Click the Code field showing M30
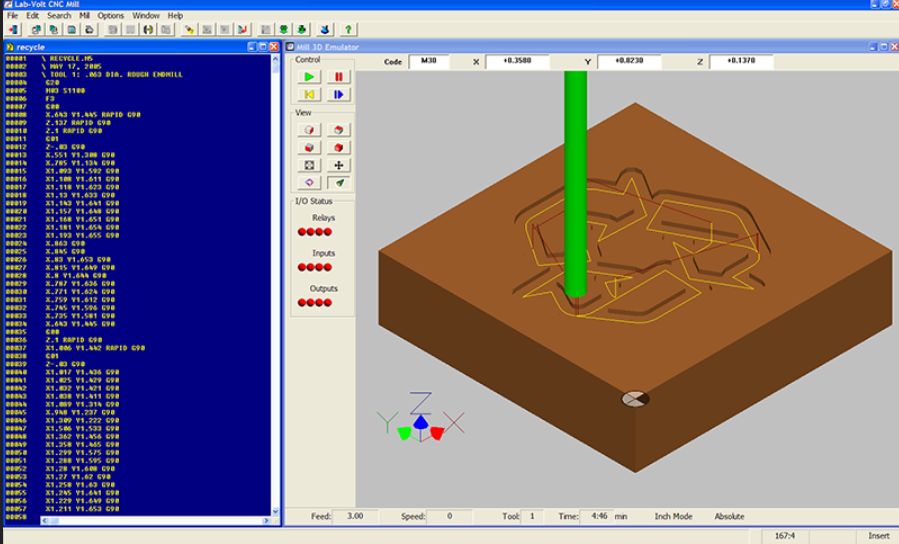Viewport: 899px width, 544px height. tap(428, 61)
